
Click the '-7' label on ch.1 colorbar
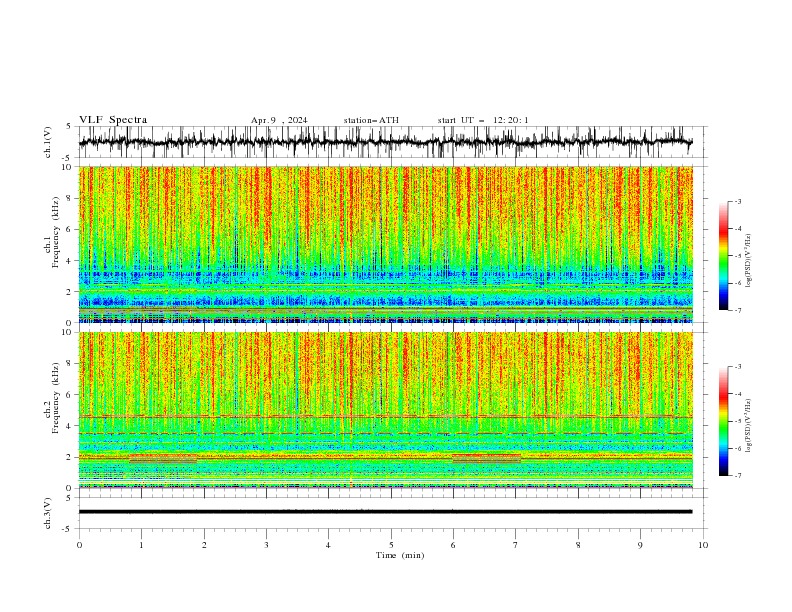738,310
